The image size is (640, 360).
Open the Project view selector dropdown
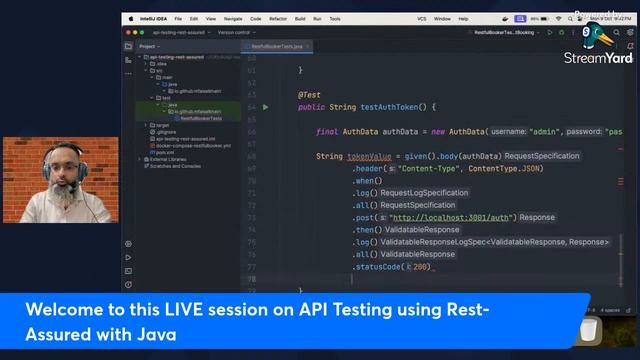[149, 47]
